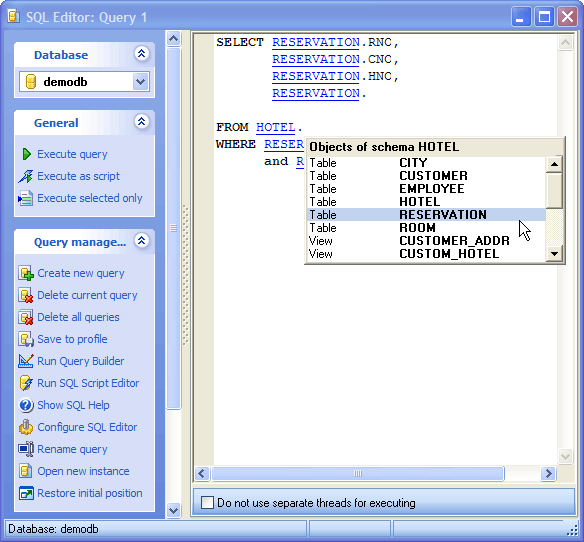
Task: Click the left panel scroll-up arrow
Action: tap(174, 38)
